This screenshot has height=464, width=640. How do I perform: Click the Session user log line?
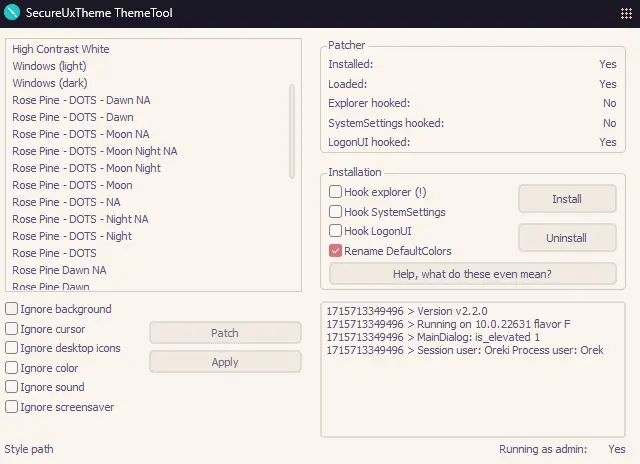pyautogui.click(x=465, y=350)
